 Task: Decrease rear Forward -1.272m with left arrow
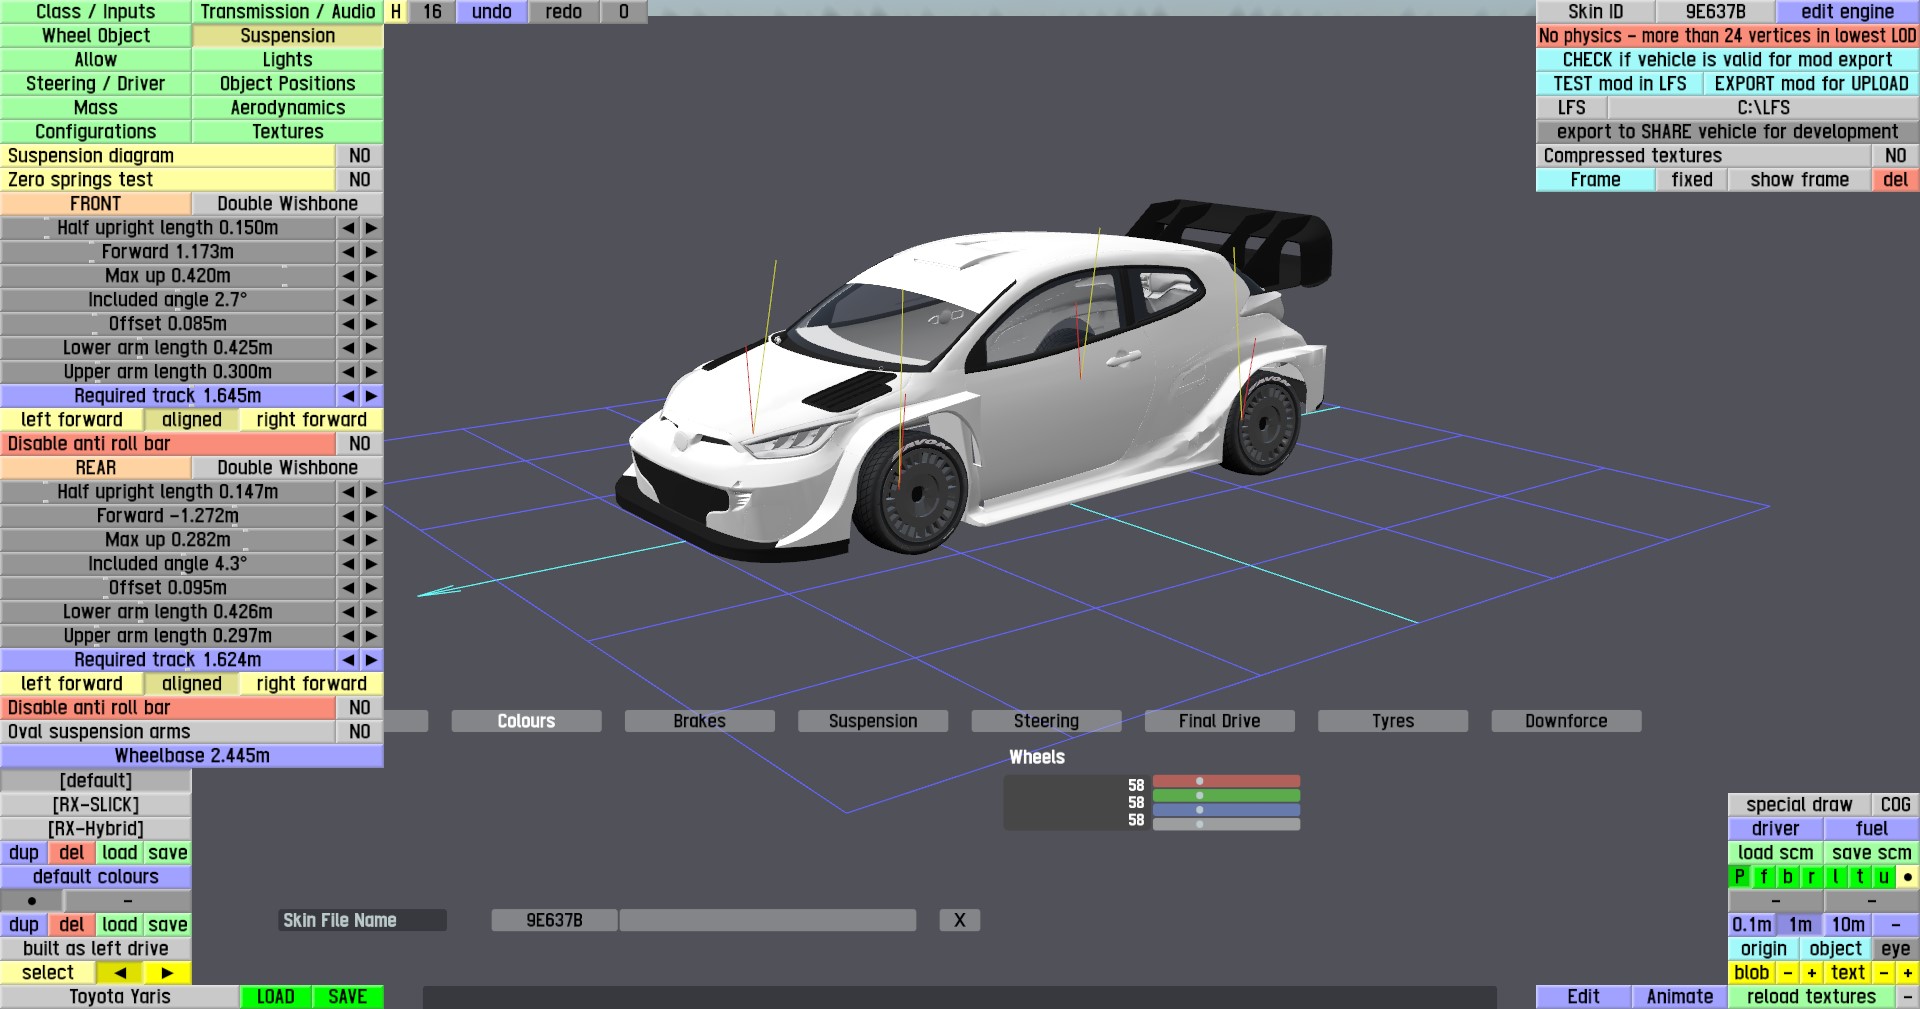[348, 516]
